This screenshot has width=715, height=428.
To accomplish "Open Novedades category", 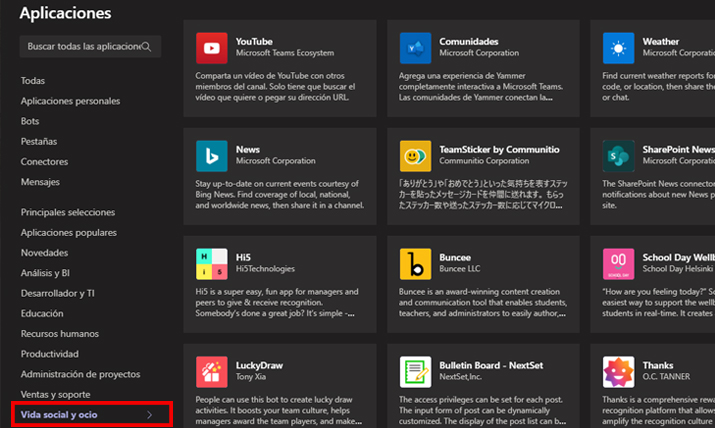I will (44, 253).
